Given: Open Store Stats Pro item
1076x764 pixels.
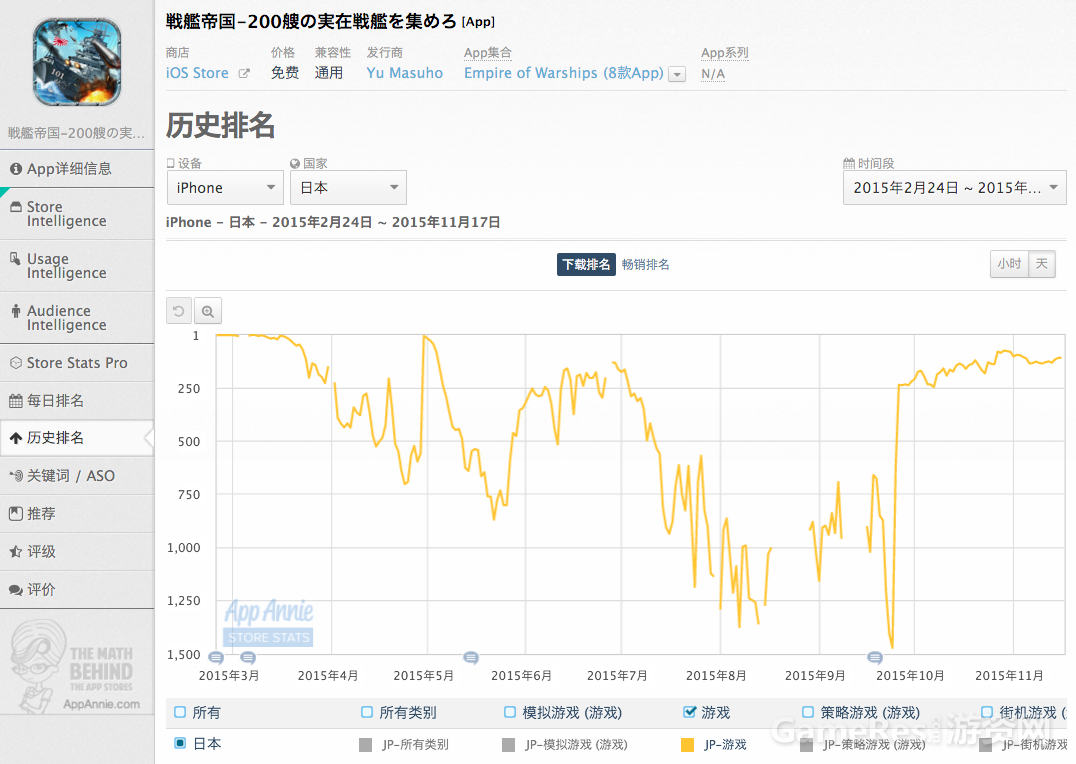Looking at the screenshot, I should tap(77, 362).
